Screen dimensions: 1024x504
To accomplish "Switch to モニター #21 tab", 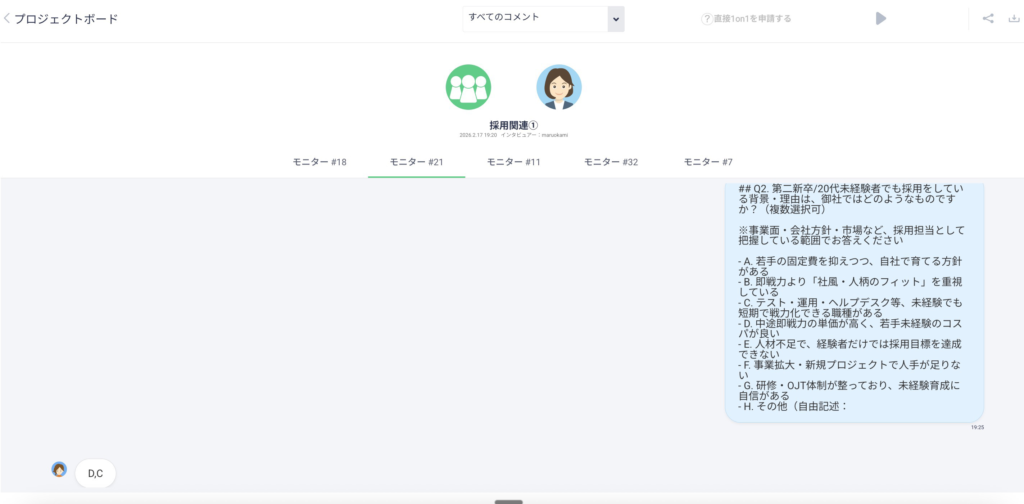I will (416, 162).
